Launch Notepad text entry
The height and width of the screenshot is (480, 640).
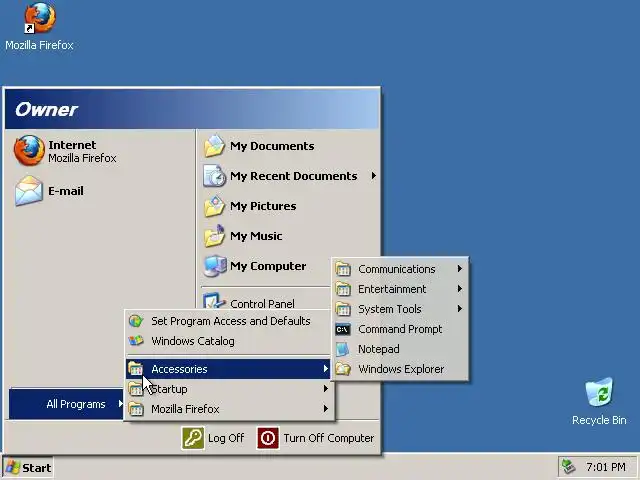379,349
